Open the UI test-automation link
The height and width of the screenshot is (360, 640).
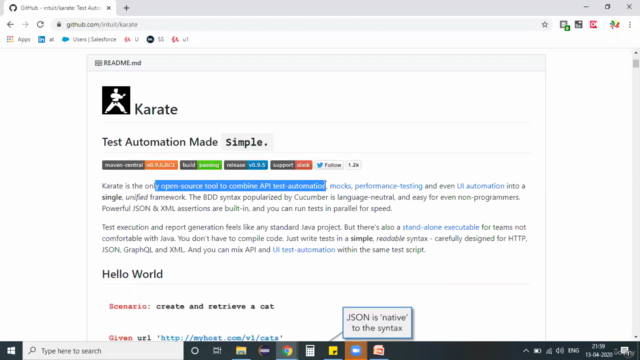pos(304,249)
